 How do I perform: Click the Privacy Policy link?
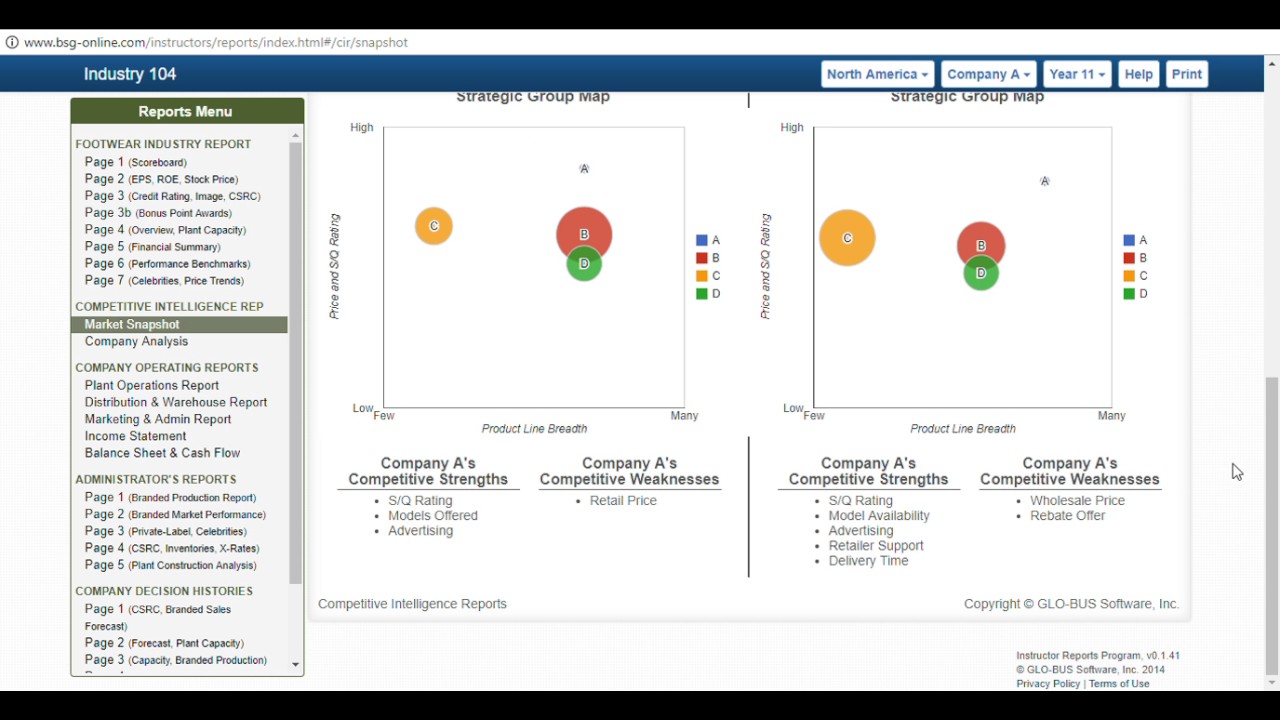point(1048,684)
